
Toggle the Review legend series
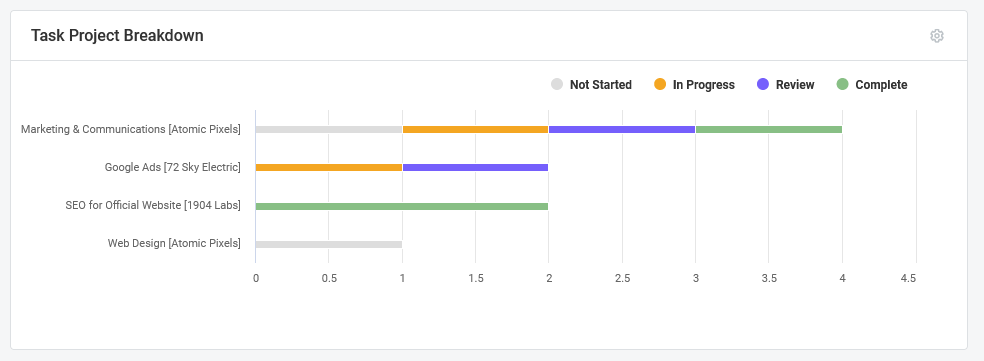[x=786, y=85]
